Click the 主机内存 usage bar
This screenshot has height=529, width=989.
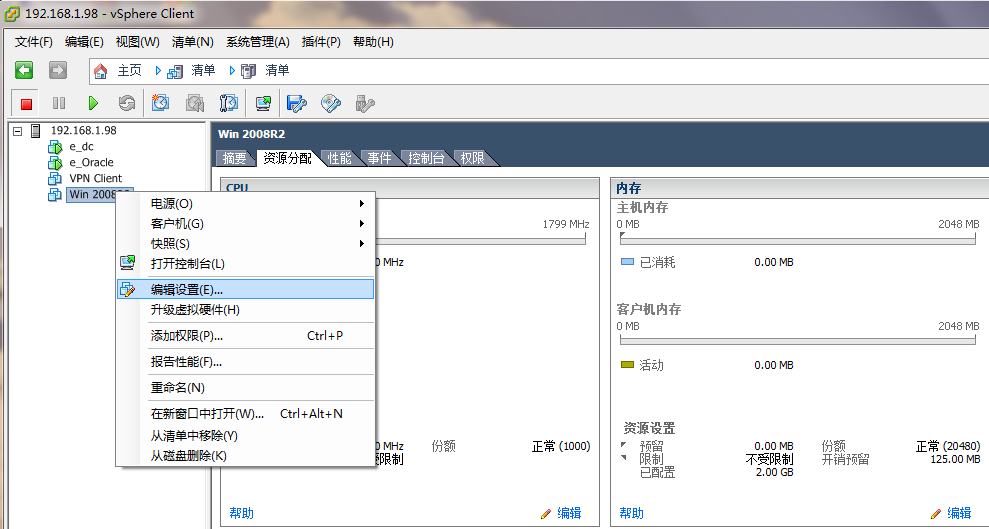pos(799,241)
